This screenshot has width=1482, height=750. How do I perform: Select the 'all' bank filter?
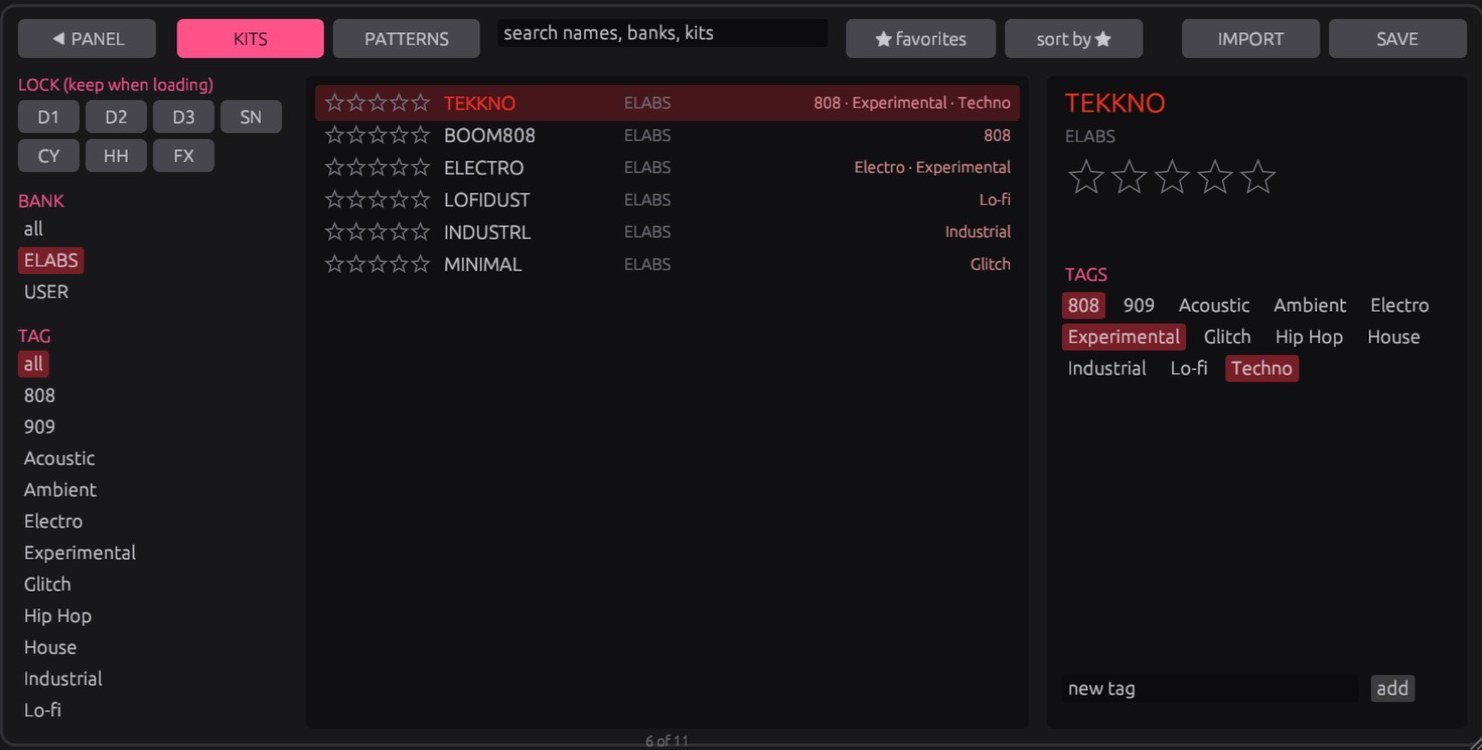coord(33,229)
